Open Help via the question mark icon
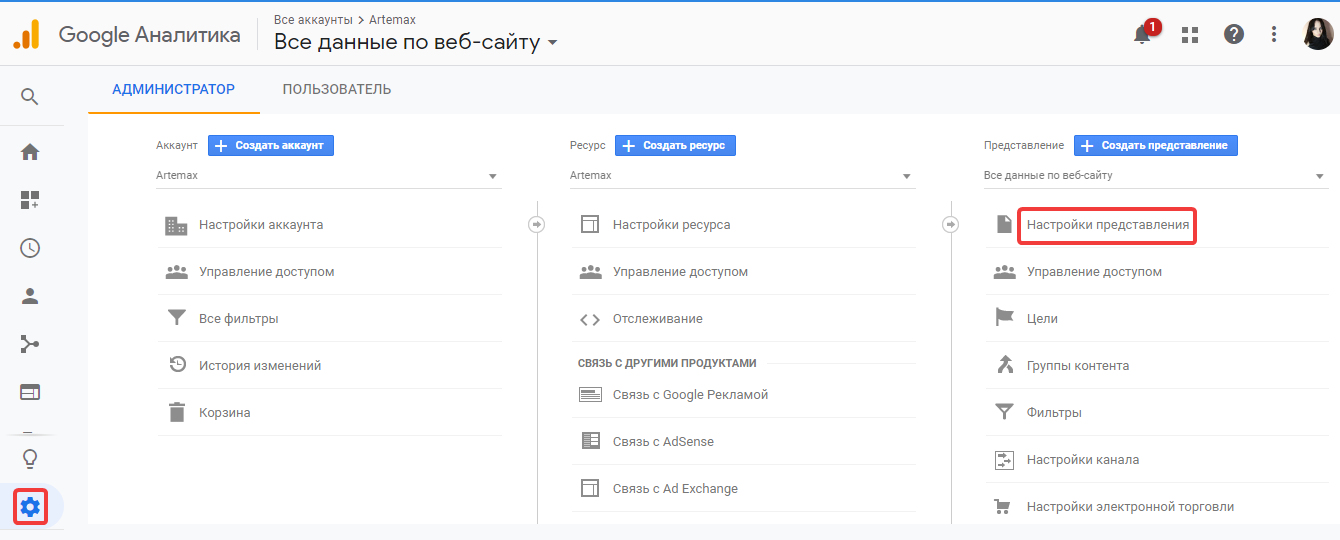 coord(1234,34)
